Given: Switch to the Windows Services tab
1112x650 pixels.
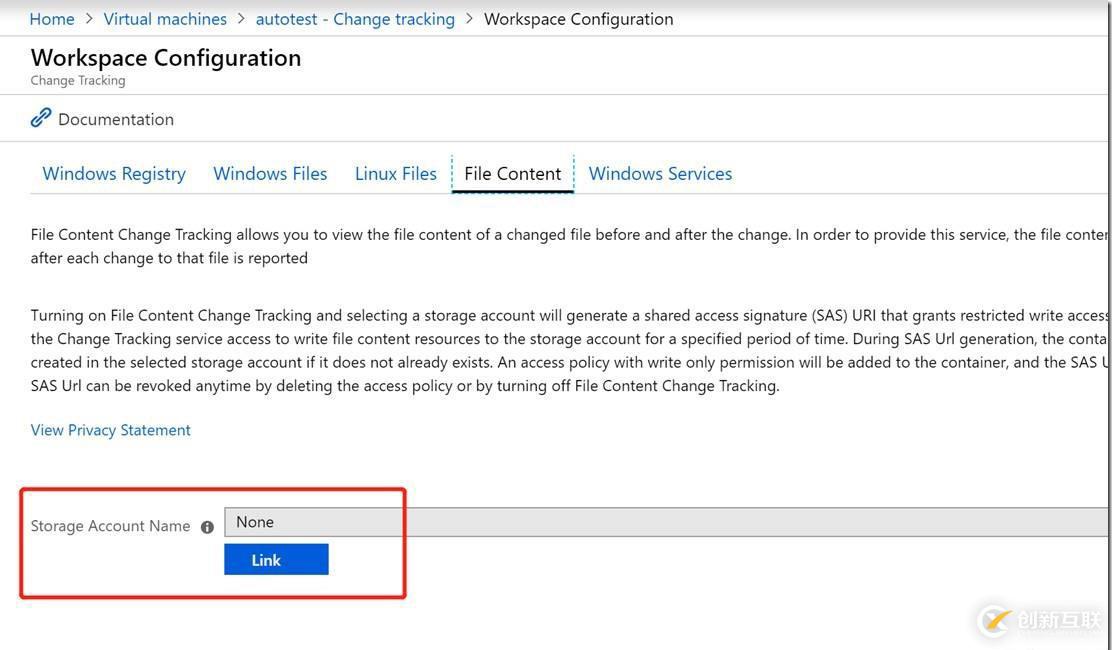Looking at the screenshot, I should 660,173.
